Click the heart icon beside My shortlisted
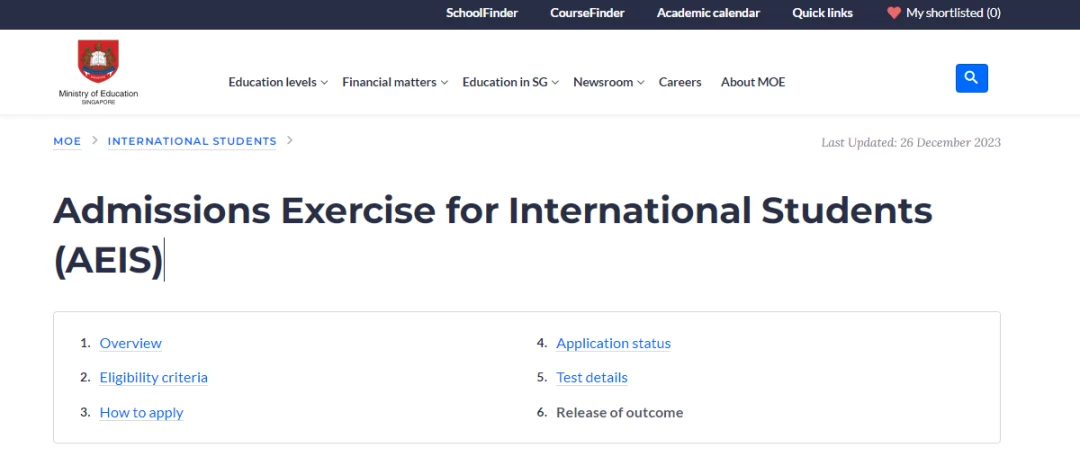1080x466 pixels. tap(893, 13)
